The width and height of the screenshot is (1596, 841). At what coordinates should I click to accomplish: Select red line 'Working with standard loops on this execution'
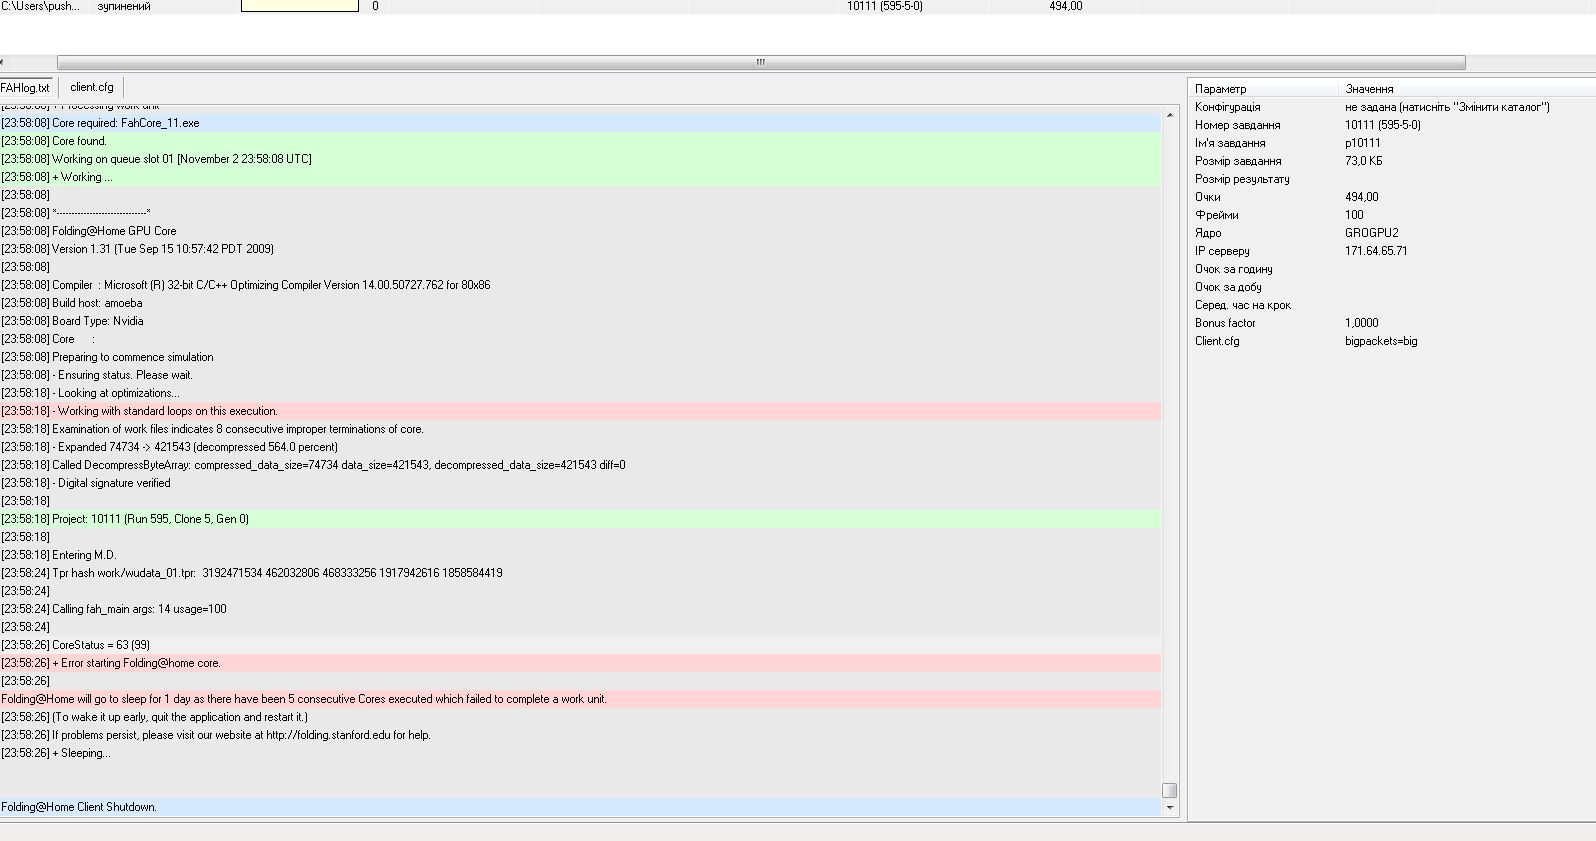[x=580, y=411]
